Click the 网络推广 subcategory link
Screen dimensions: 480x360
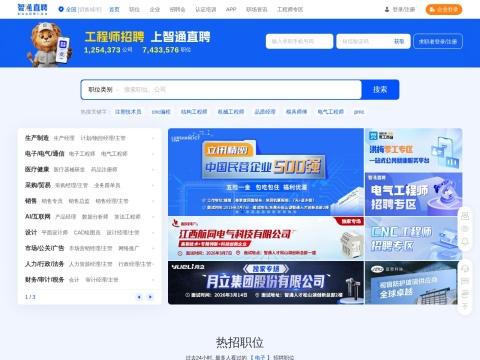129,248
